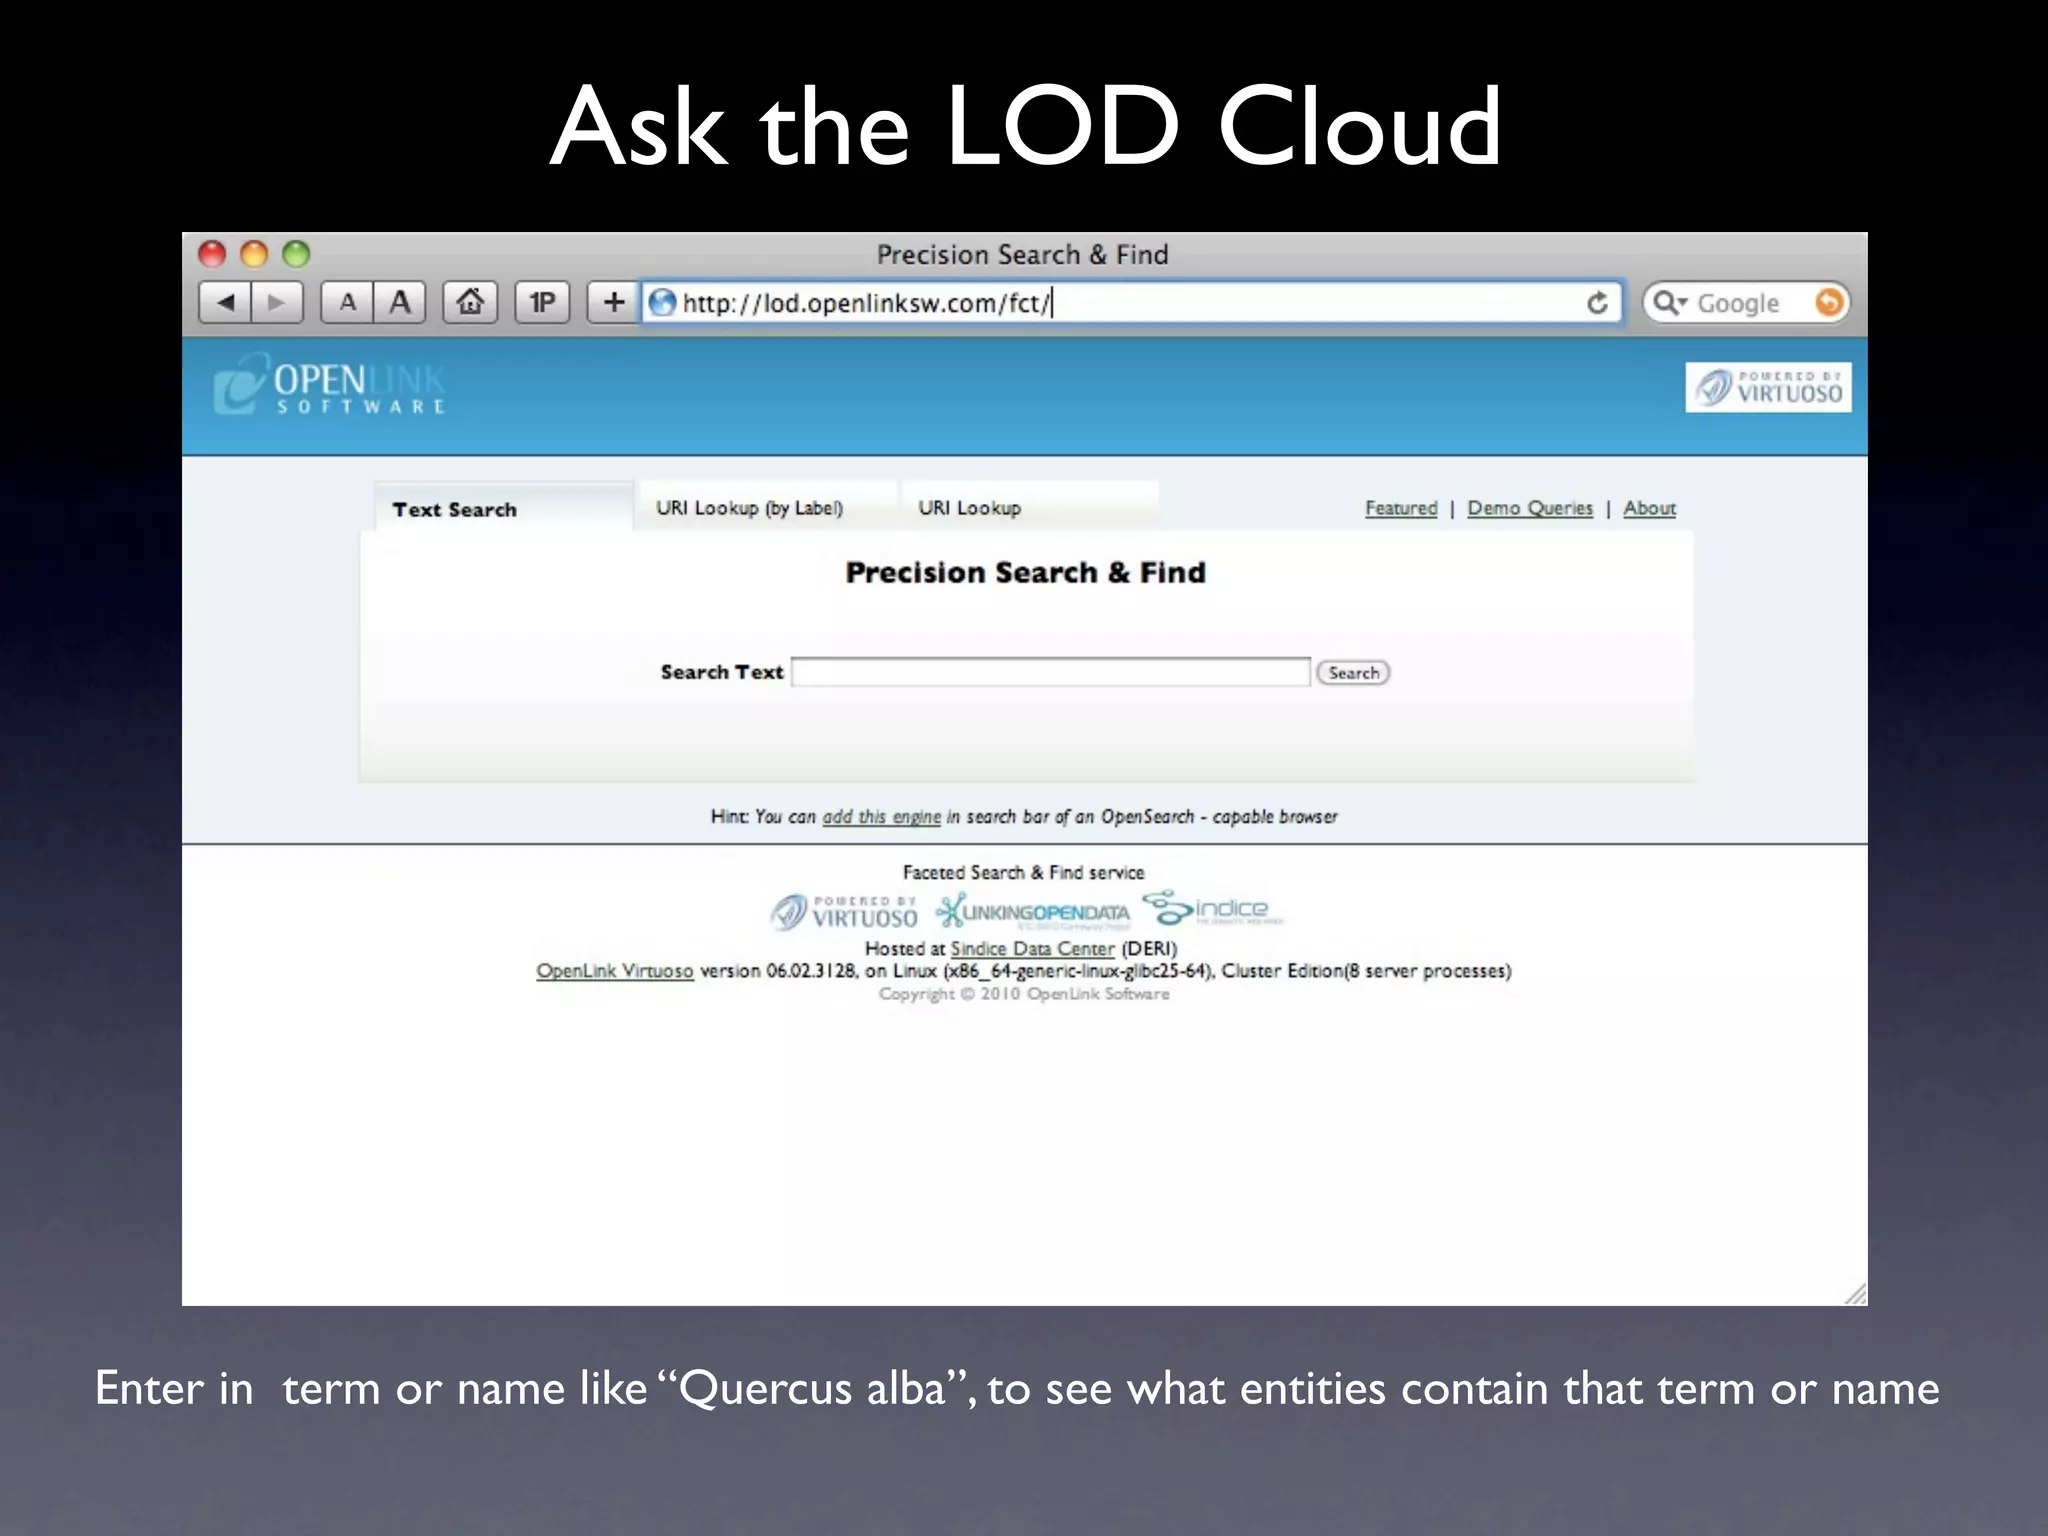Open the Demo Queries link
Screen dimensions: 2048x1536
pos(1530,508)
